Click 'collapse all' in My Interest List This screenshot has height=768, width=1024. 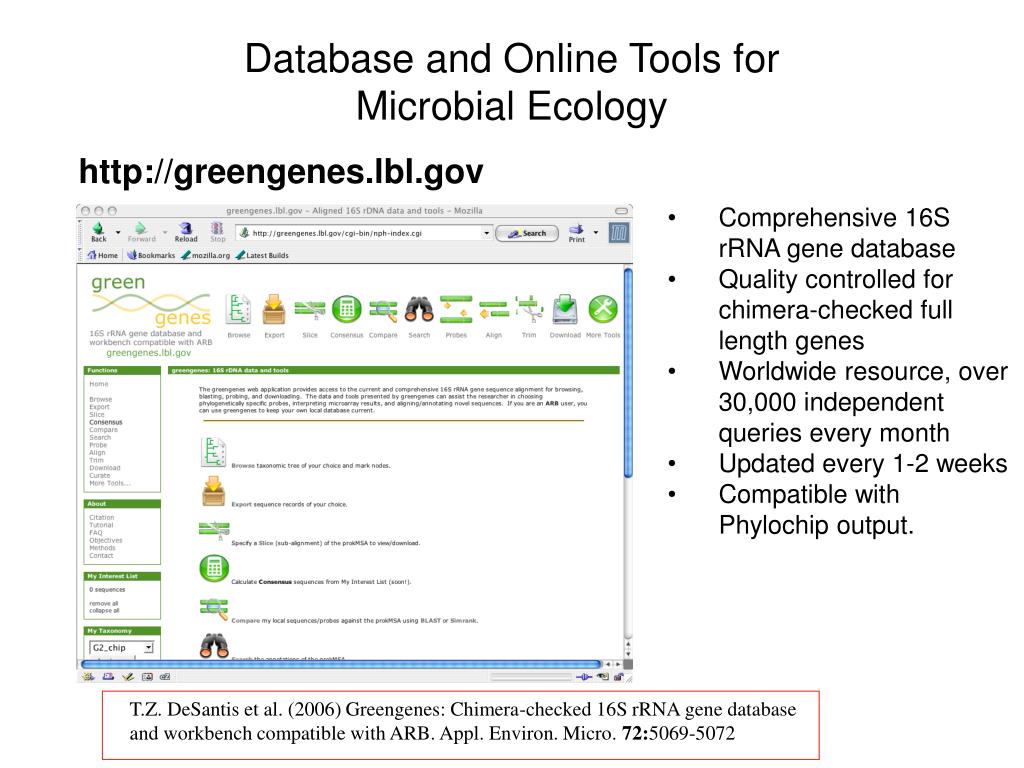(104, 611)
